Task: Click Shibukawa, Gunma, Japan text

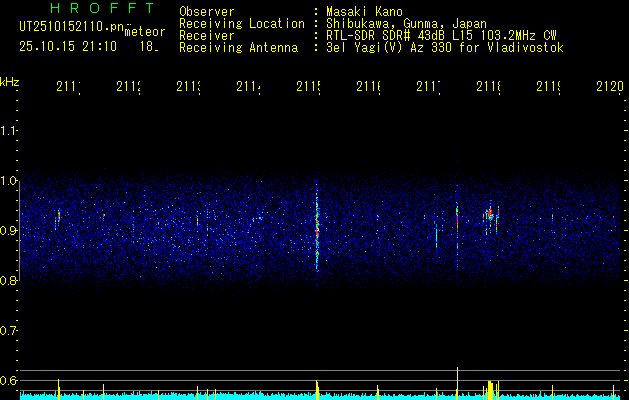Action: 406,24
